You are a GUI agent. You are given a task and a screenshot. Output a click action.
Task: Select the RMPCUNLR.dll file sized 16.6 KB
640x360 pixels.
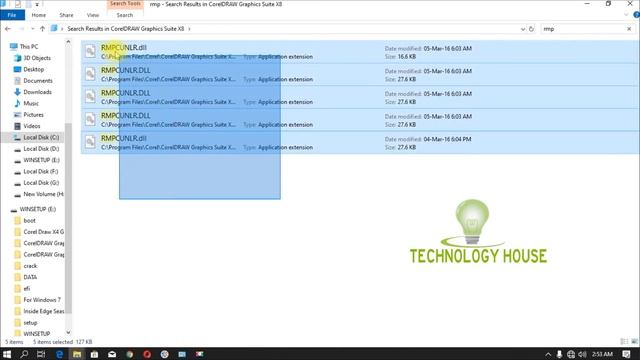pyautogui.click(x=360, y=52)
